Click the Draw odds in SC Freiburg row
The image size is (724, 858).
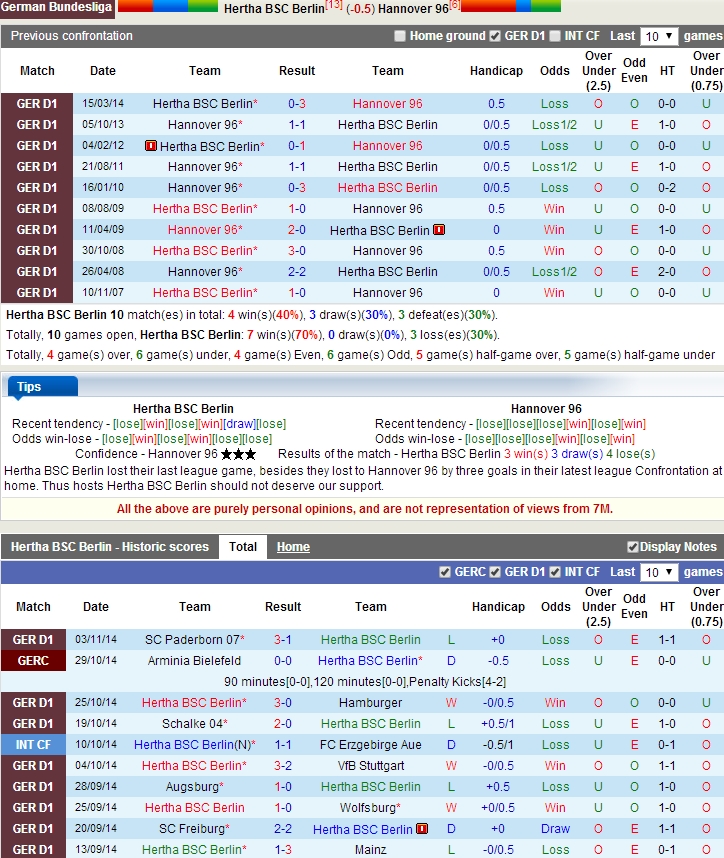point(555,828)
